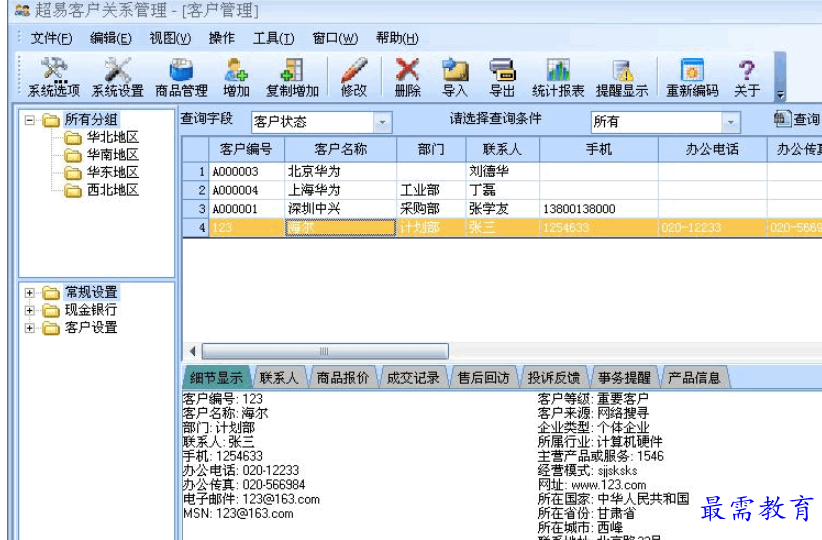Image resolution: width=822 pixels, height=540 pixels.
Task: Collapse the 所有分组 tree node
Action: (x=30, y=120)
